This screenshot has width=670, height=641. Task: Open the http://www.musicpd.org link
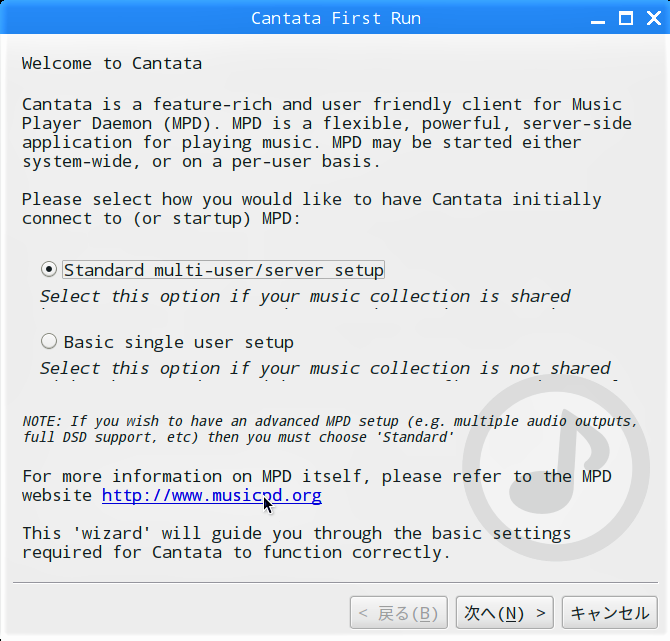tap(212, 496)
